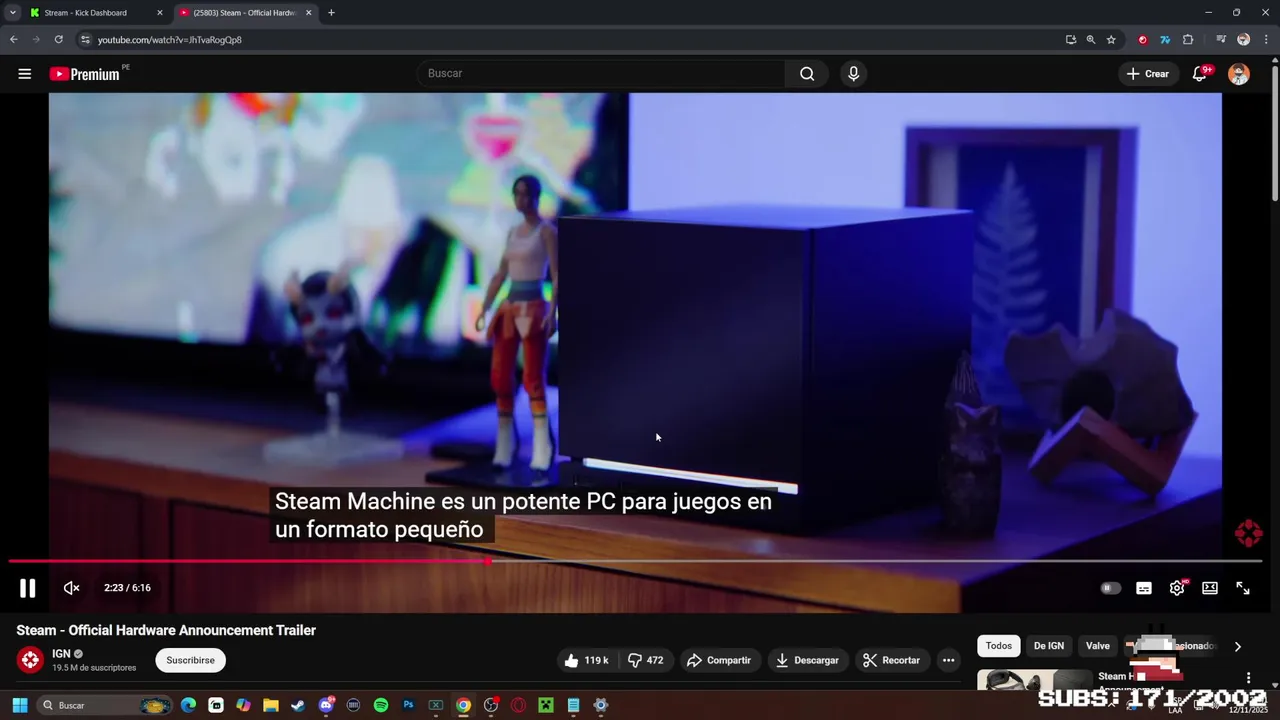
Task: Start voice search with microphone
Action: click(x=853, y=74)
